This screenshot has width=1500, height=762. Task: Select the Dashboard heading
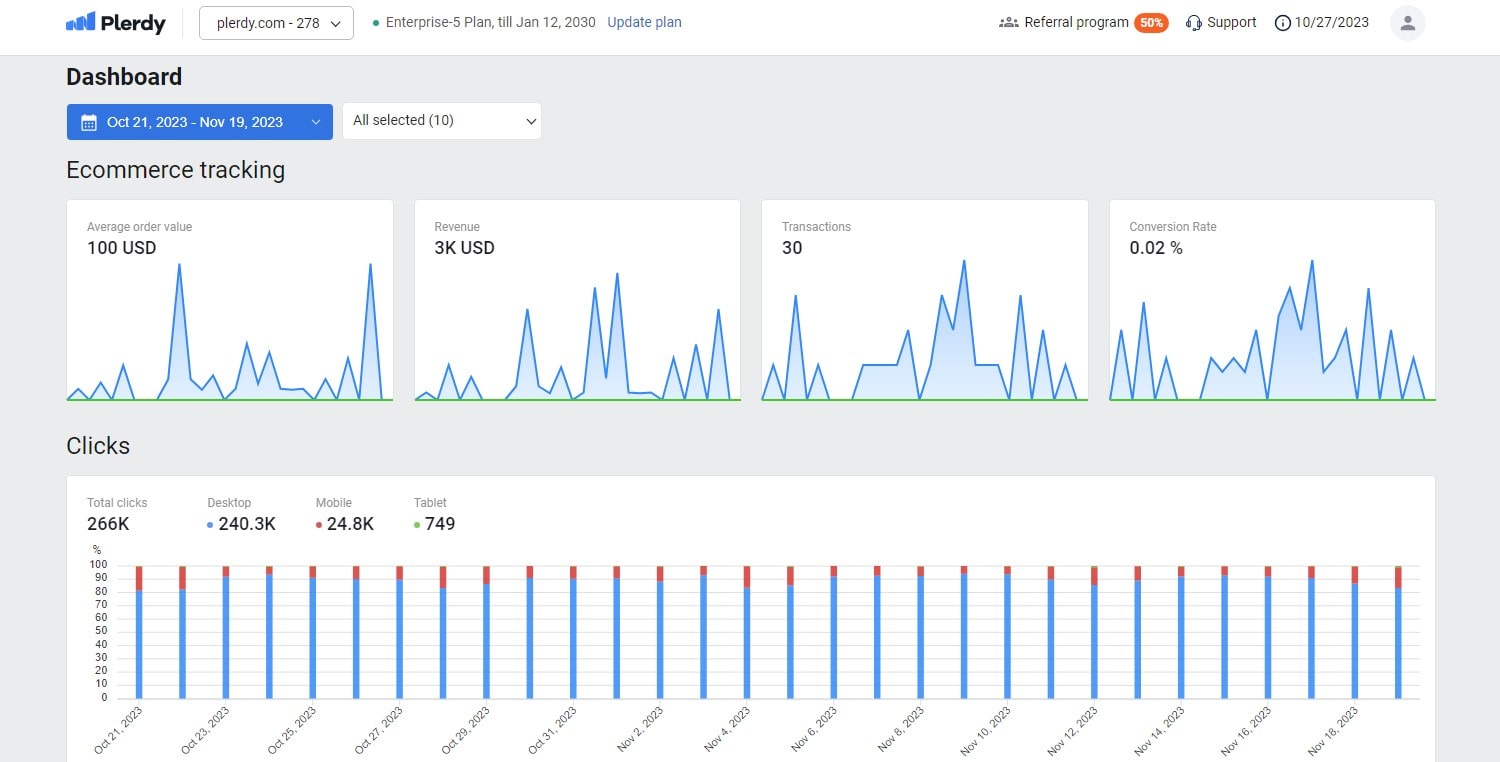coord(124,76)
